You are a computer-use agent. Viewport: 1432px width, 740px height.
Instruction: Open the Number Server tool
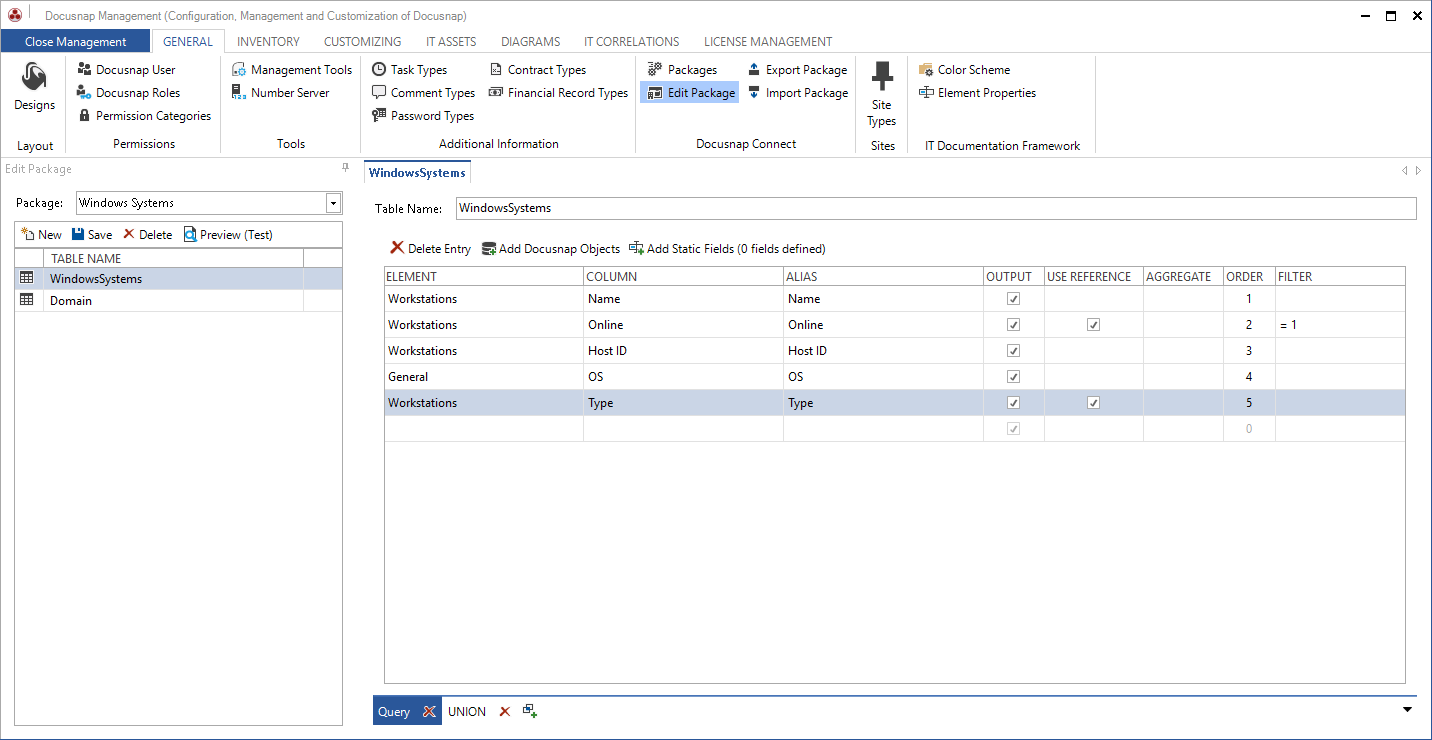tap(281, 93)
